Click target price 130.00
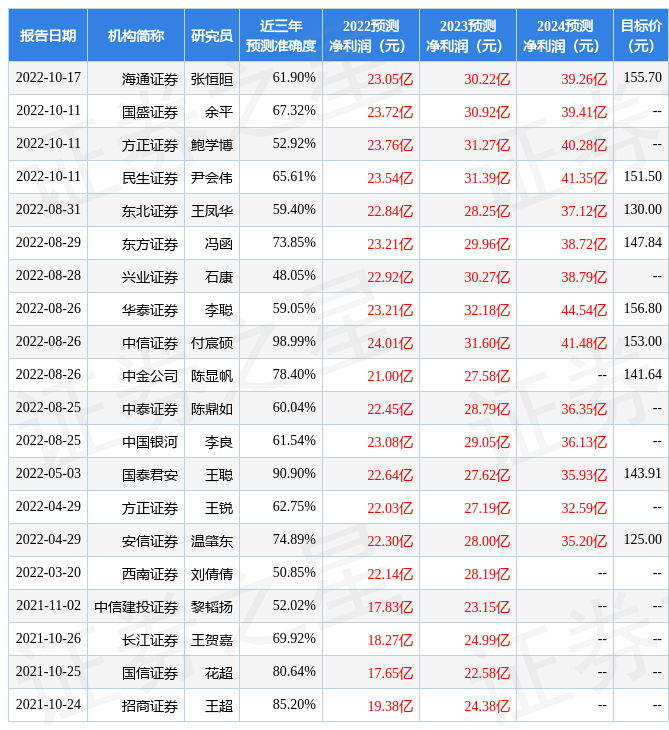 [x=643, y=210]
